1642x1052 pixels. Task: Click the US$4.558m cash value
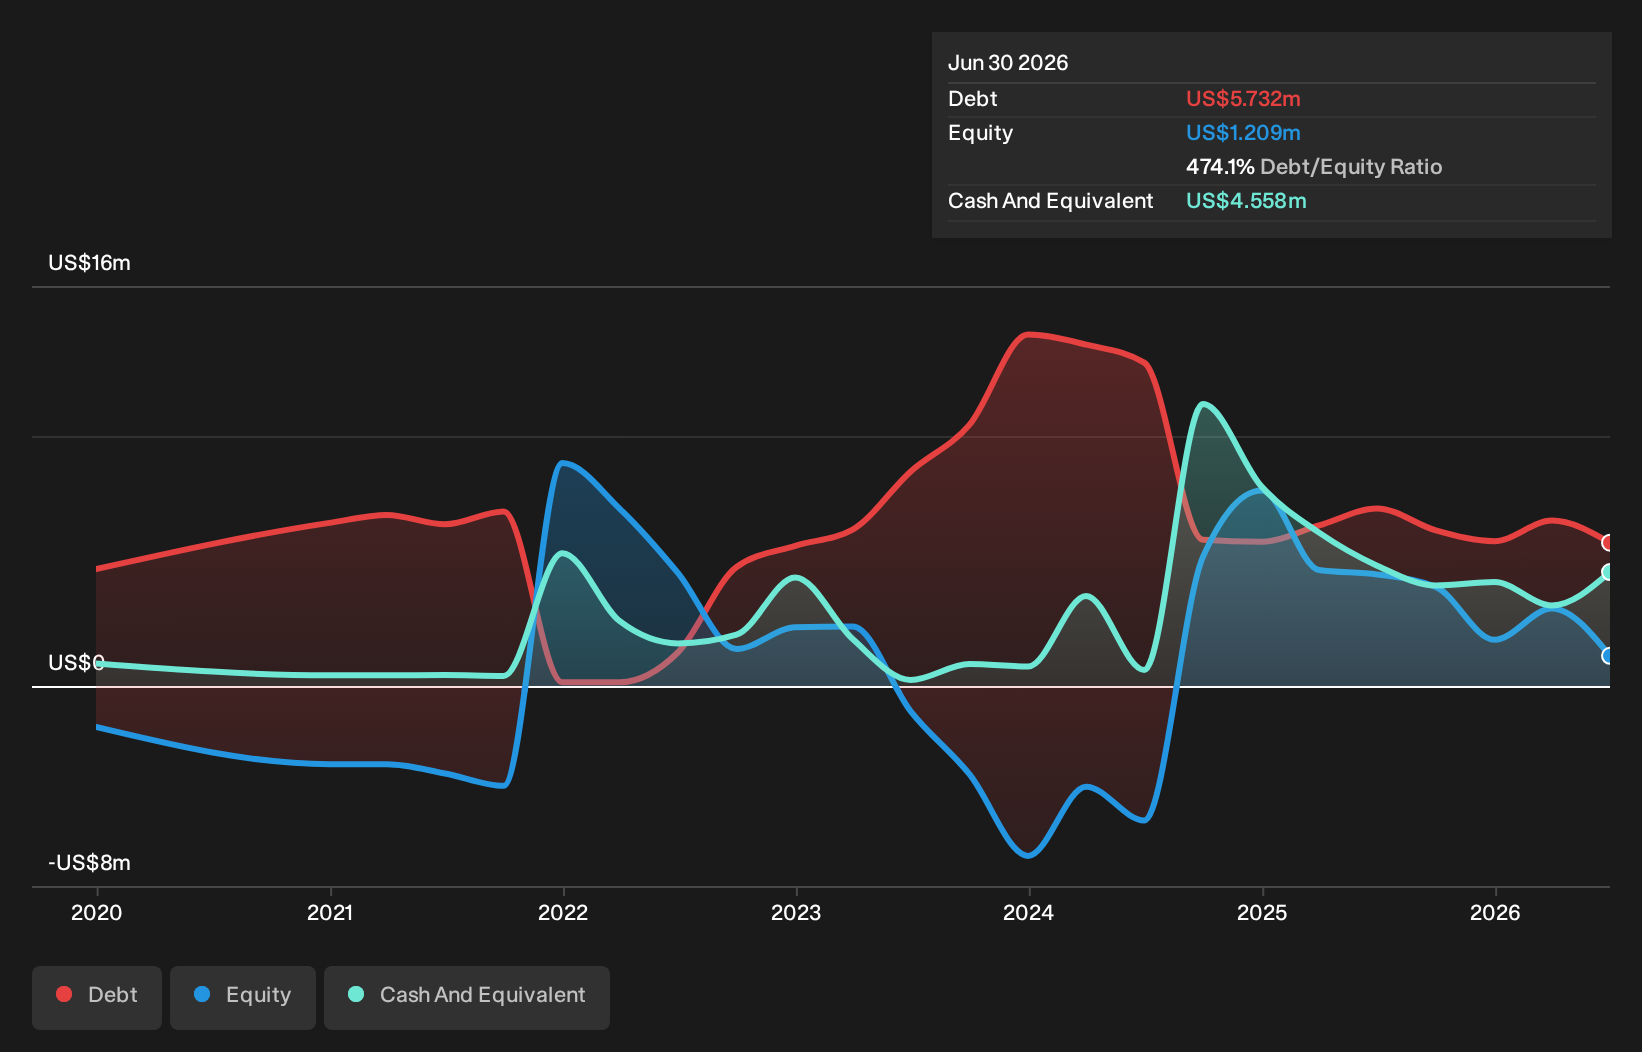pos(1246,201)
